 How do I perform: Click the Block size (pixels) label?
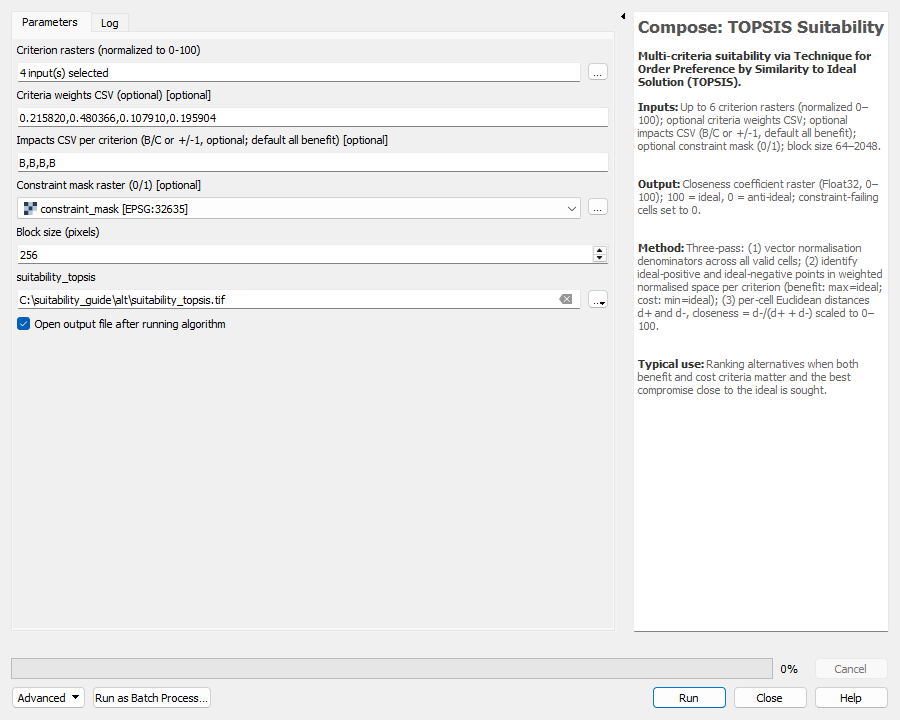point(58,232)
